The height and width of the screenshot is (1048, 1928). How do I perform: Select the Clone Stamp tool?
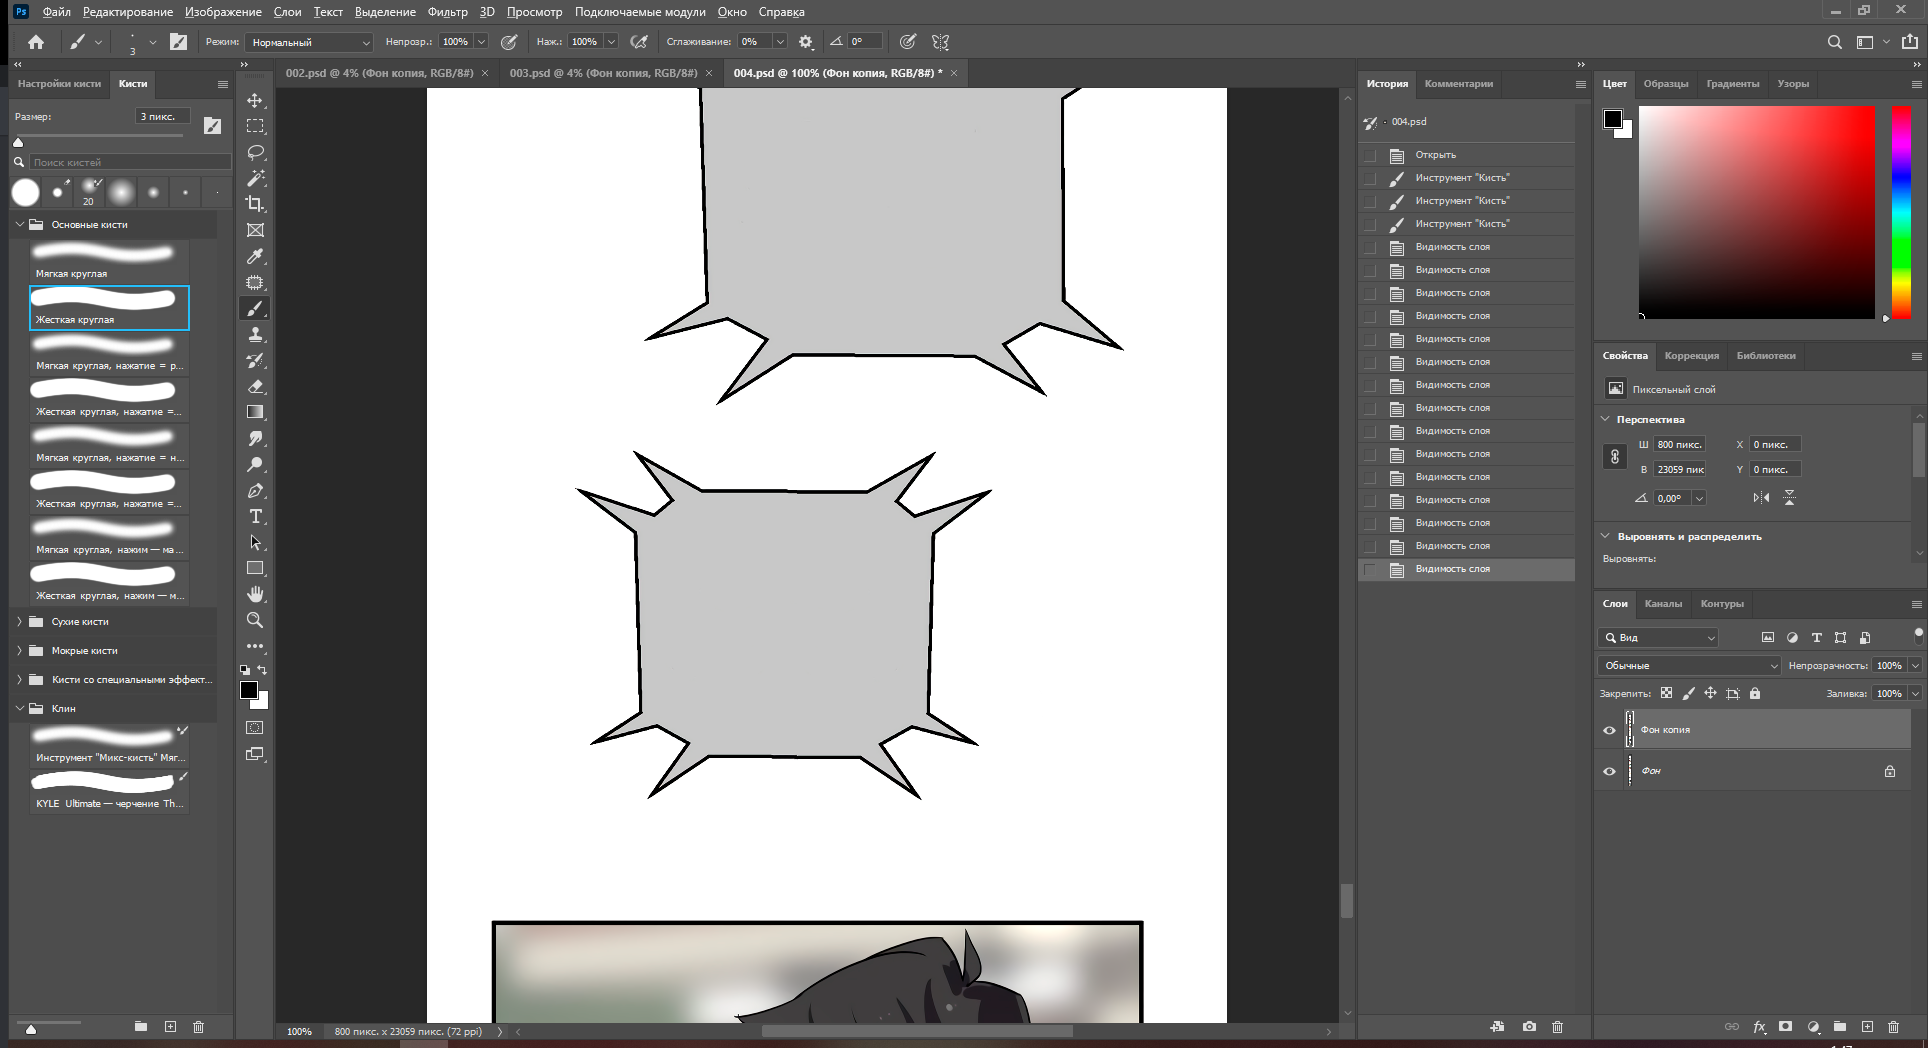pyautogui.click(x=255, y=334)
